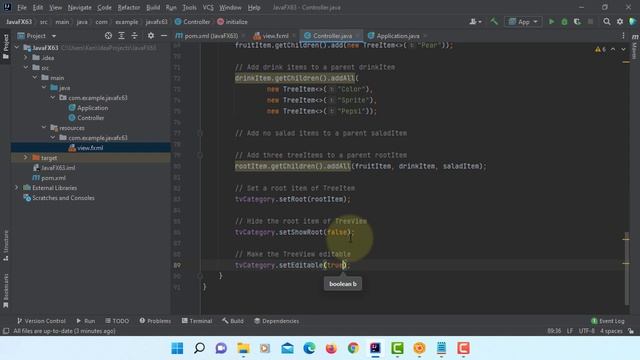Click the Controller breadcrumb in navigation bar
This screenshot has height=360, width=640.
tap(192, 22)
